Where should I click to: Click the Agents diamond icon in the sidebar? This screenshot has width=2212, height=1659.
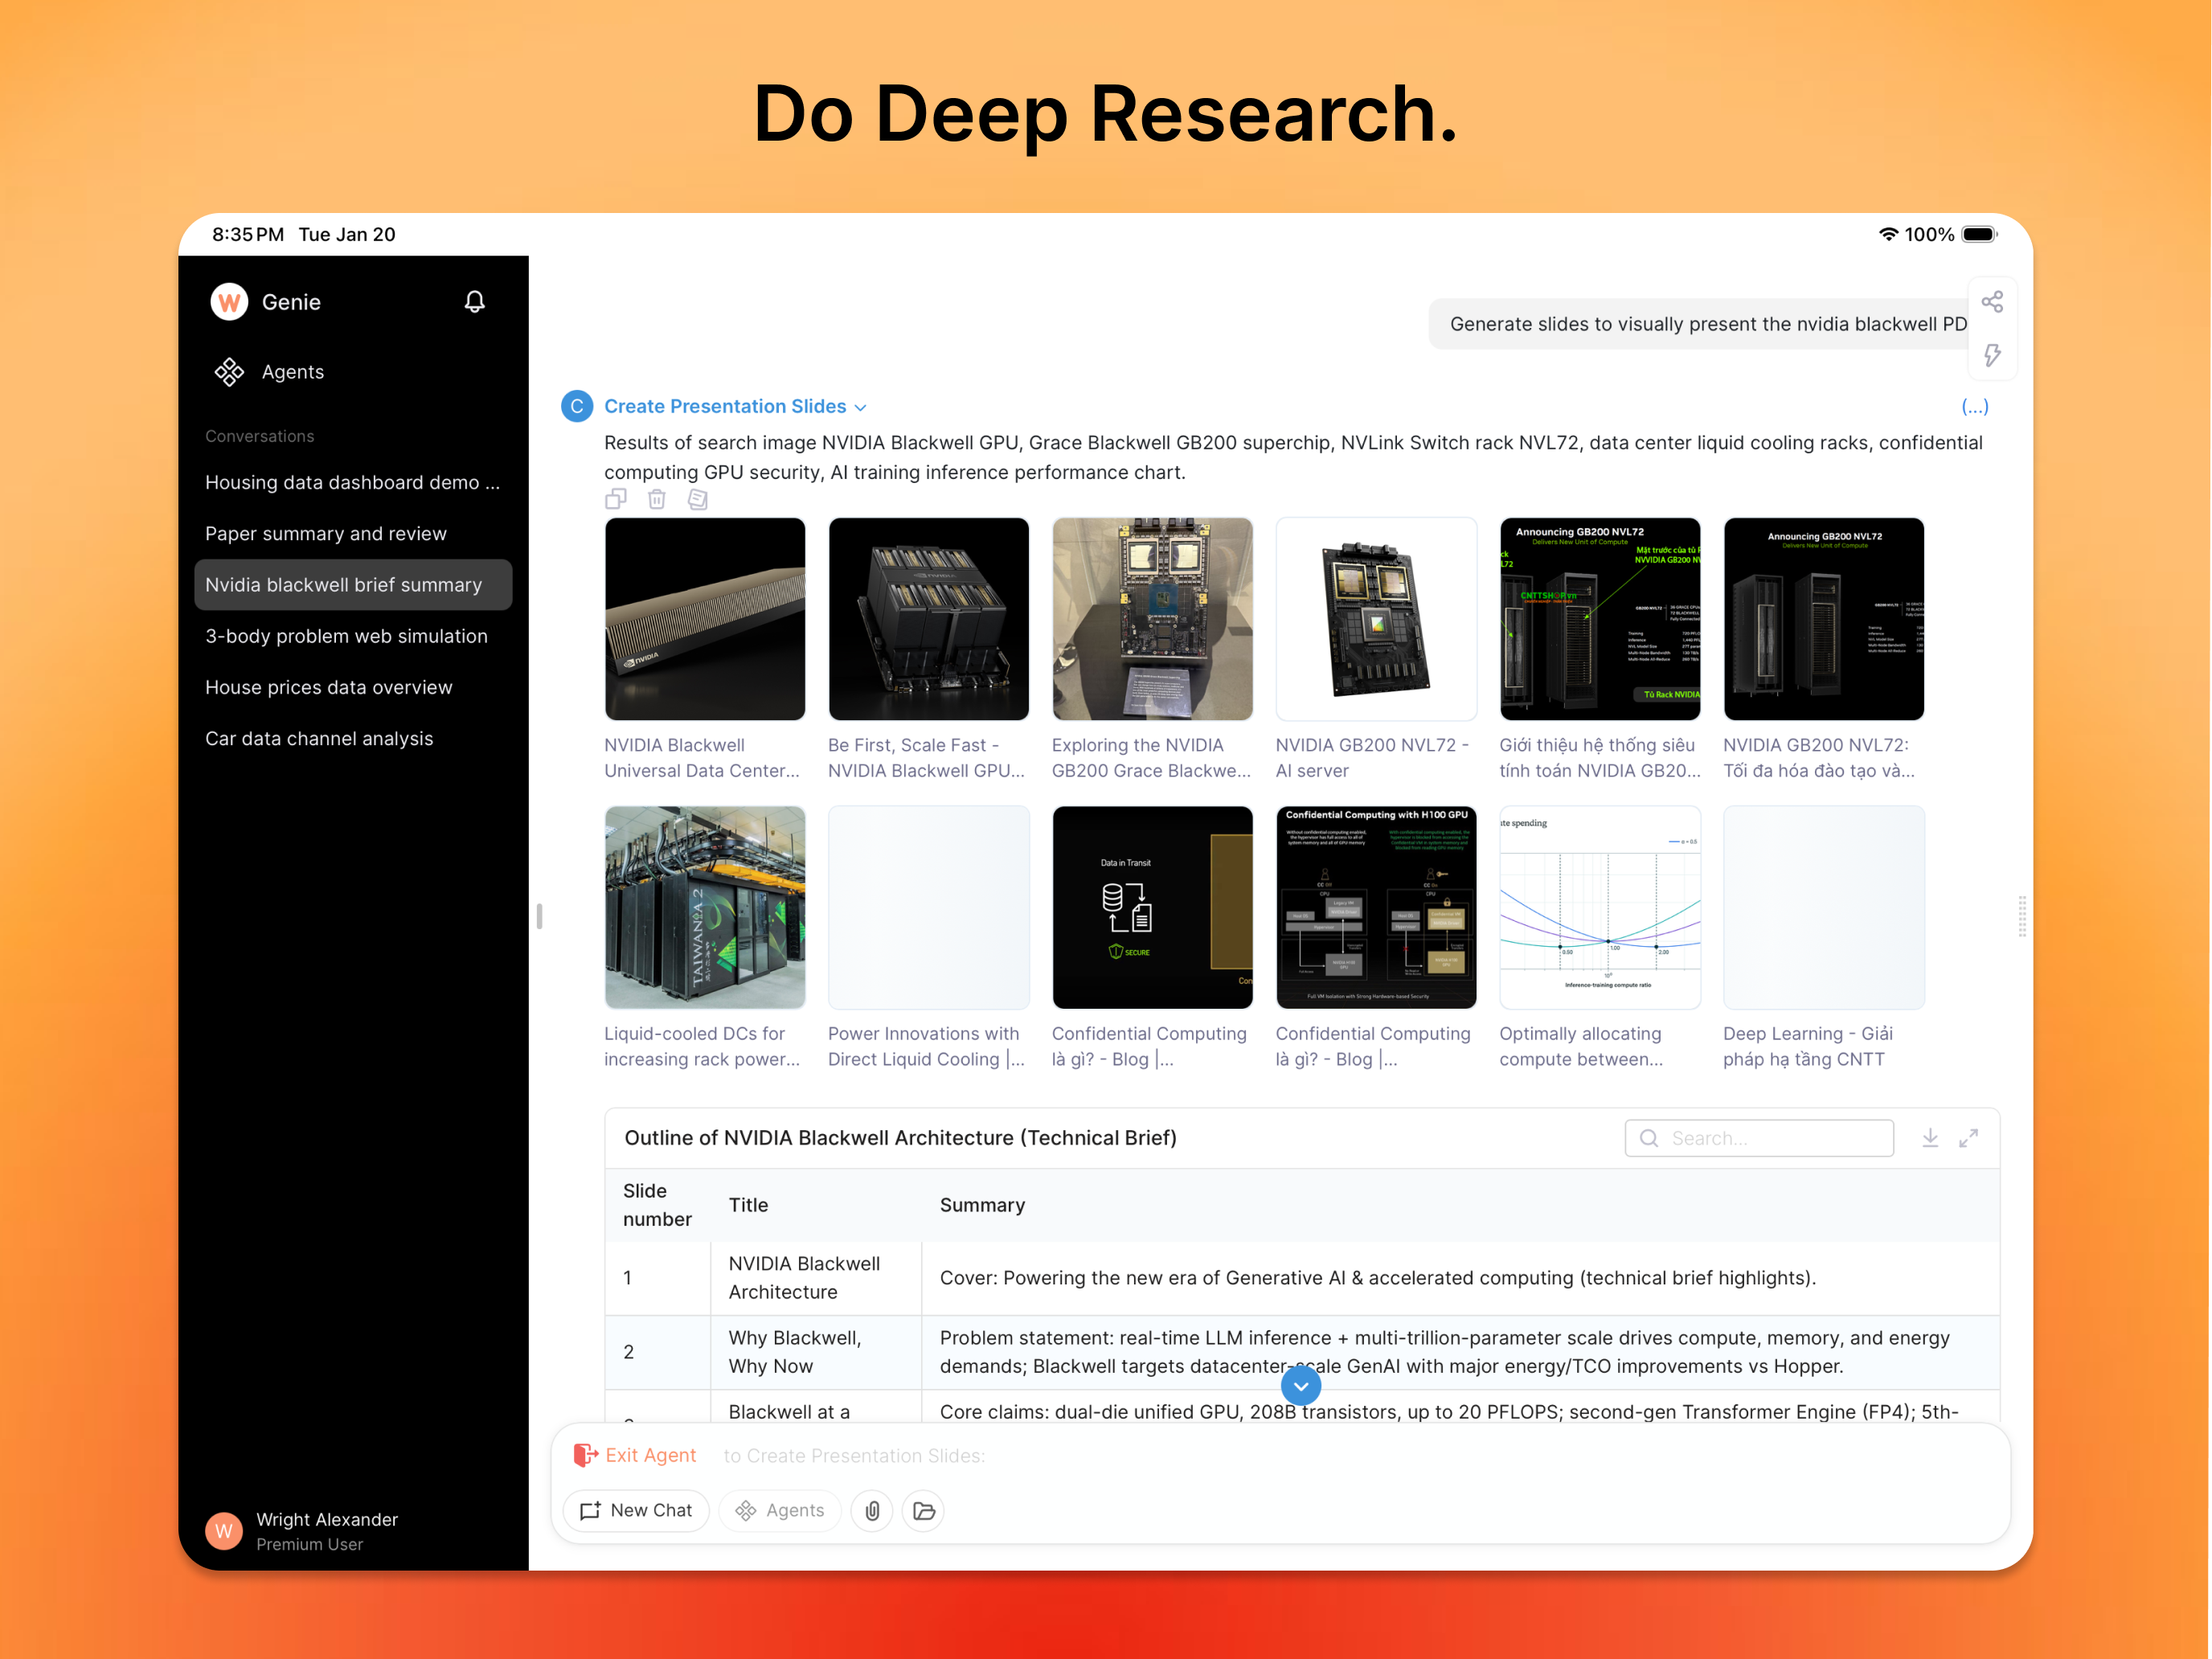(229, 372)
